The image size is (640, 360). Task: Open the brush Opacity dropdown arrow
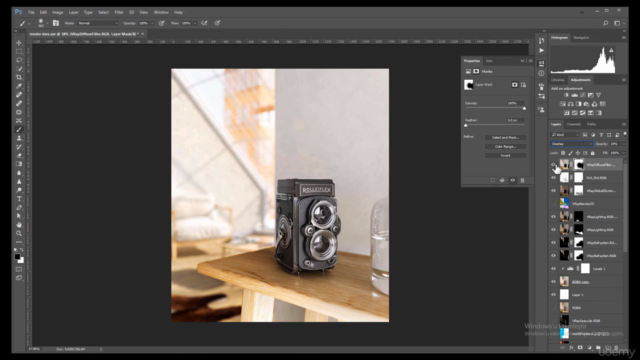(152, 23)
